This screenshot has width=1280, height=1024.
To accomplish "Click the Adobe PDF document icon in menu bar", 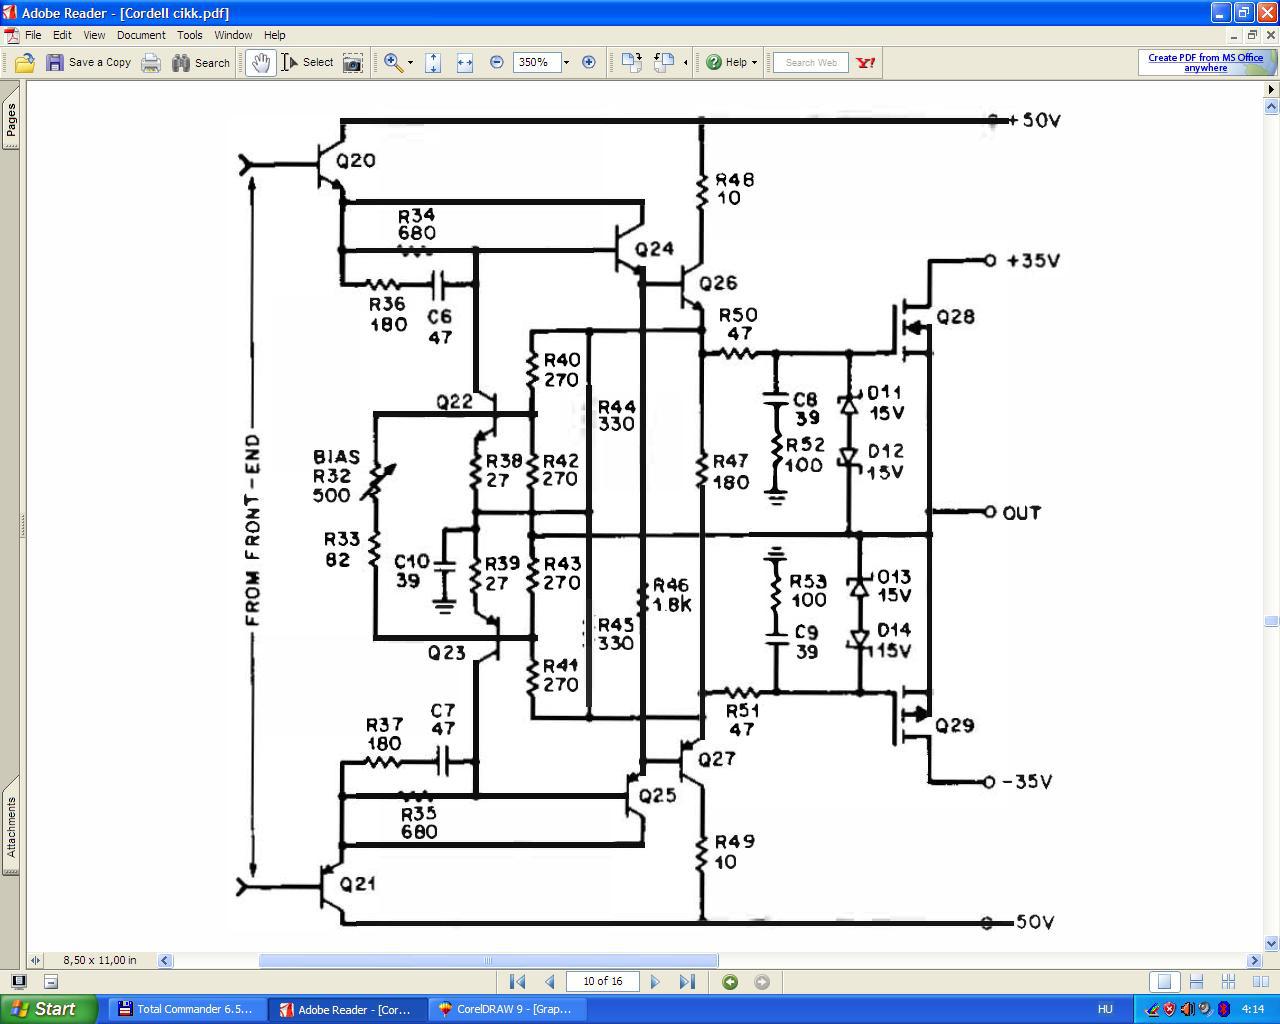I will tap(11, 35).
